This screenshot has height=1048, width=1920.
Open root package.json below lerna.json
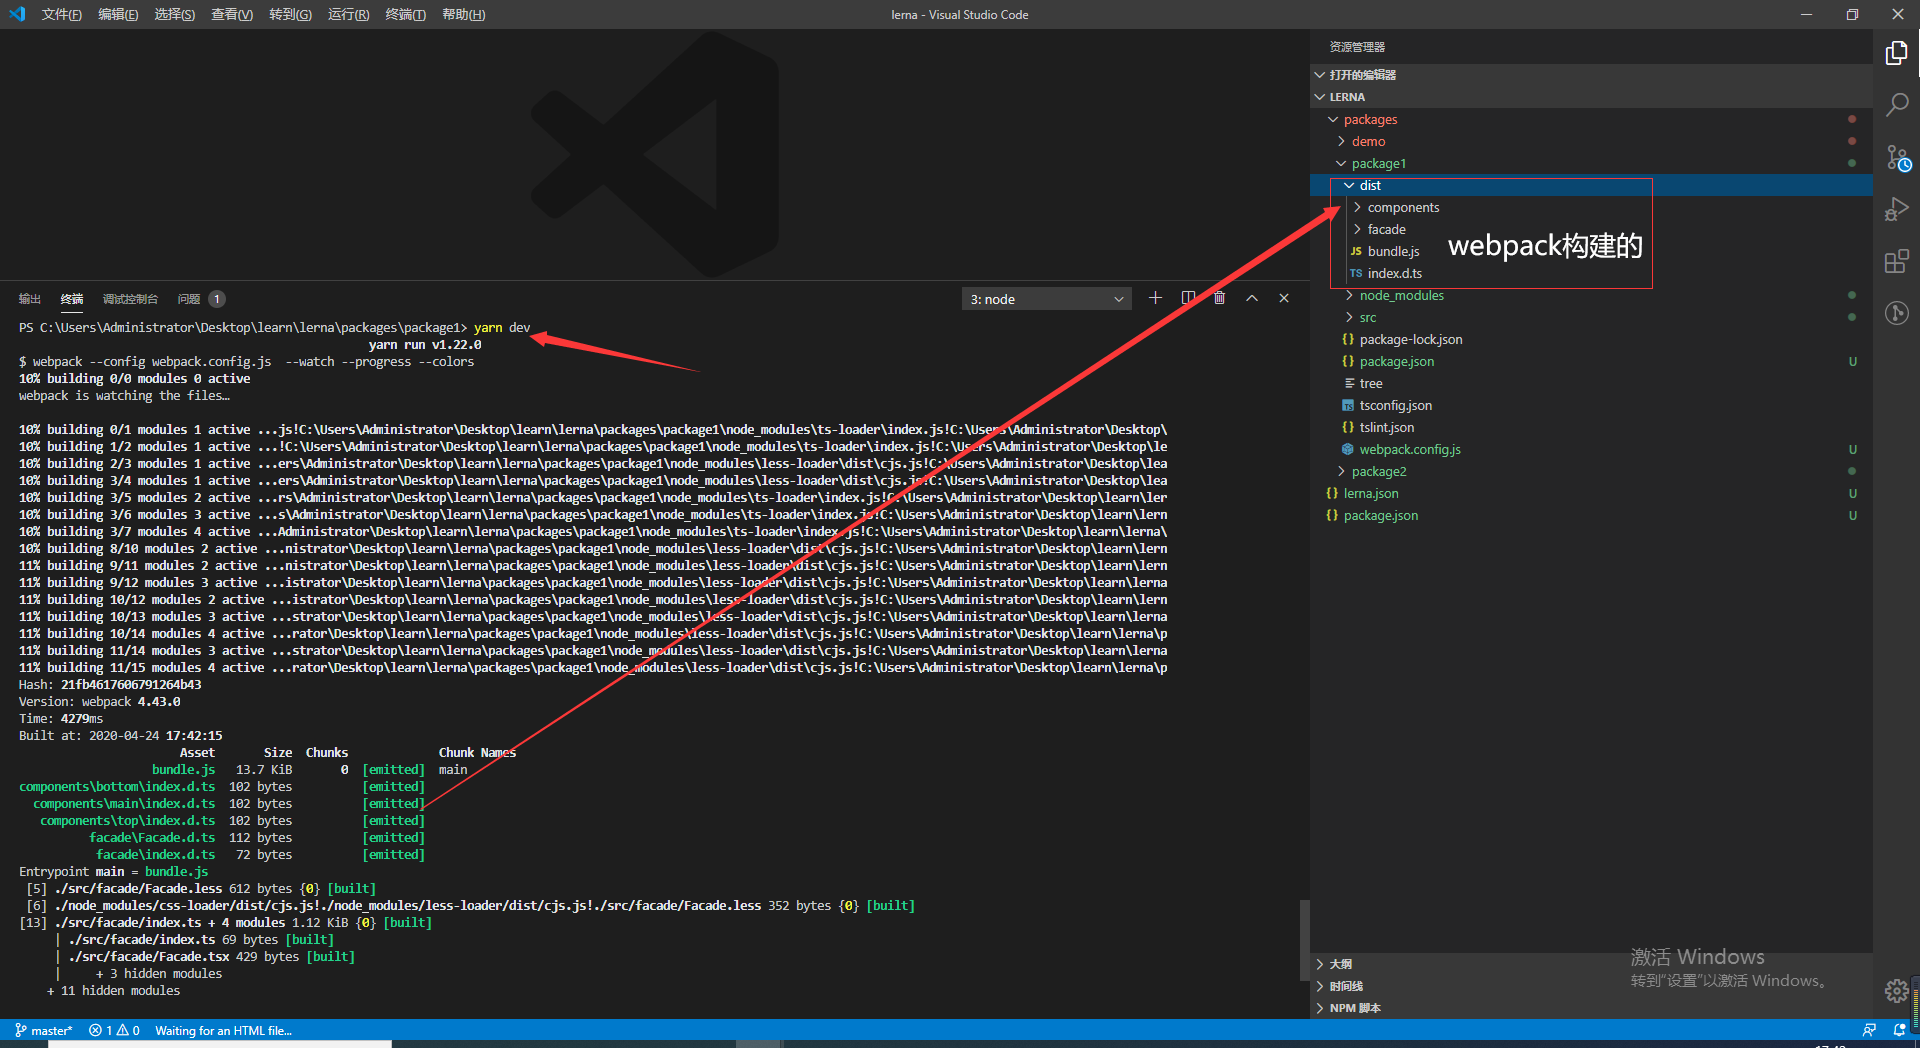(1380, 515)
